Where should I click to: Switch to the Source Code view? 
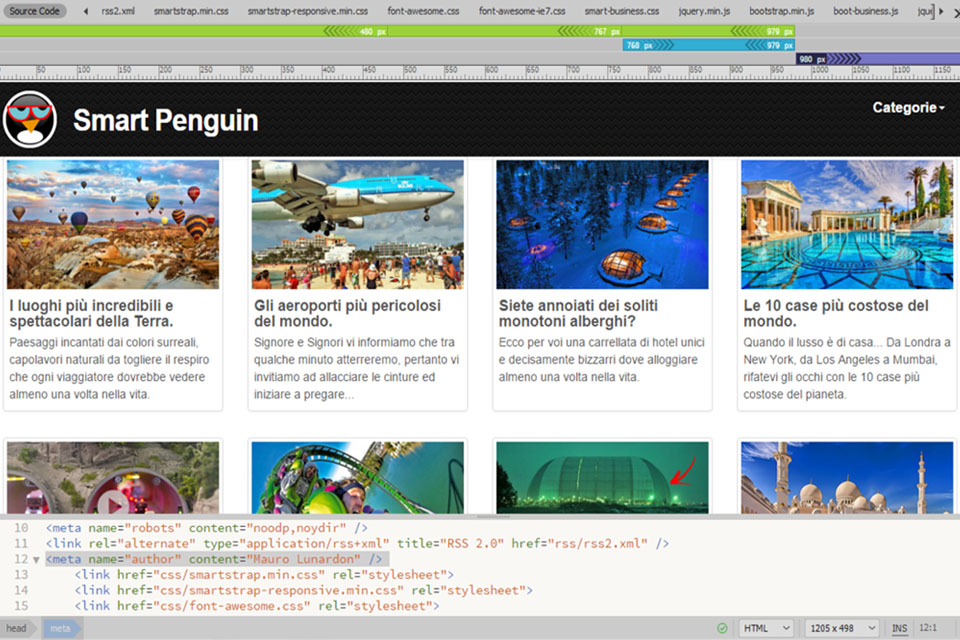click(35, 11)
